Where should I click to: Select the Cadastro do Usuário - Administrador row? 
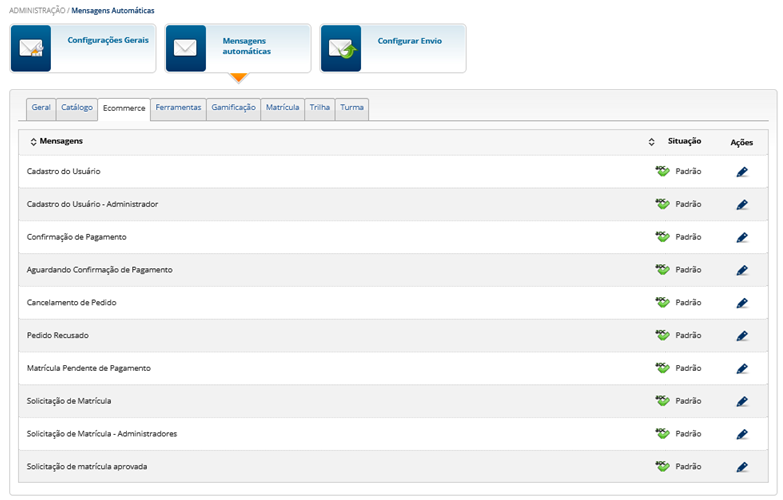point(92,204)
